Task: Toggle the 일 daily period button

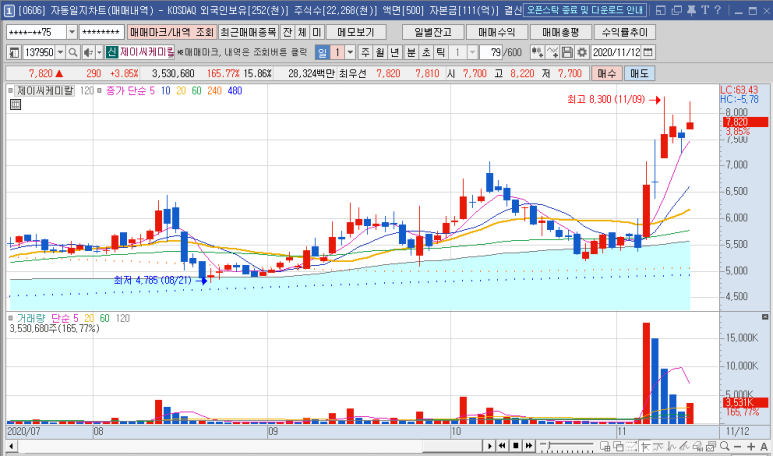Action: click(322, 52)
